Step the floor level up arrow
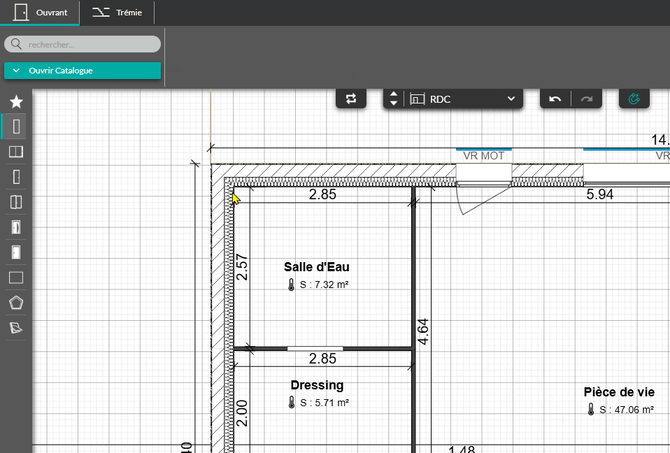670x453 pixels. 394,94
